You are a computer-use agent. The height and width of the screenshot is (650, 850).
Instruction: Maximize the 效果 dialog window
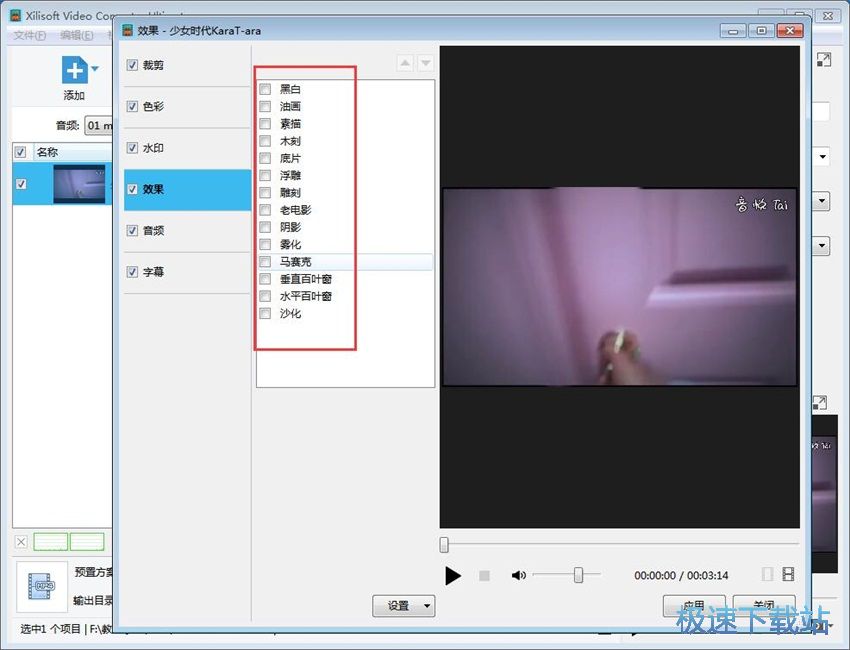click(x=761, y=31)
